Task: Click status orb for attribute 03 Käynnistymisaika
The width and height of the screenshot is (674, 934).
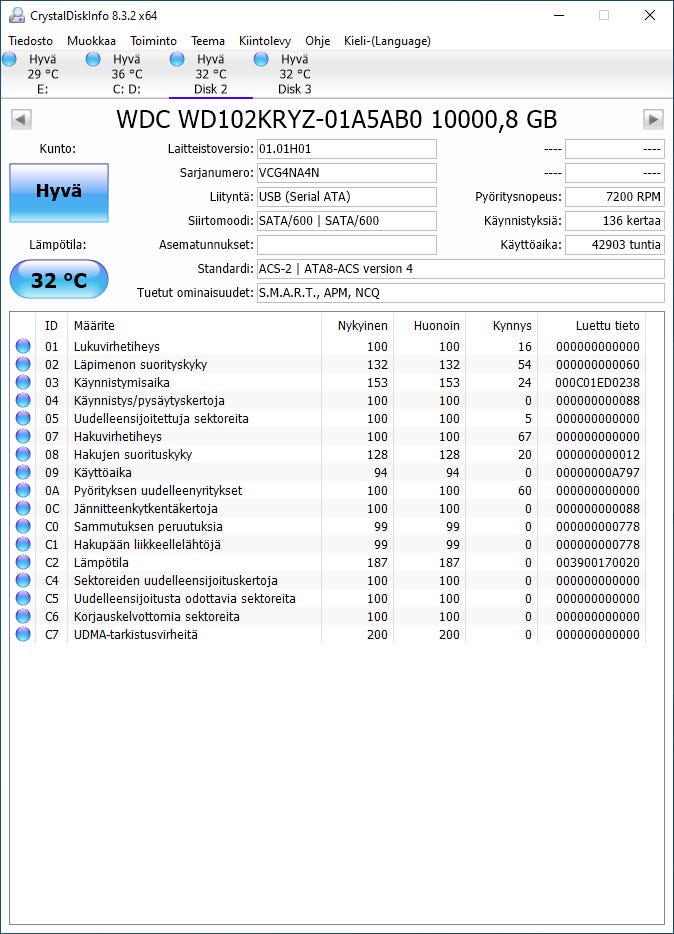Action: click(23, 382)
